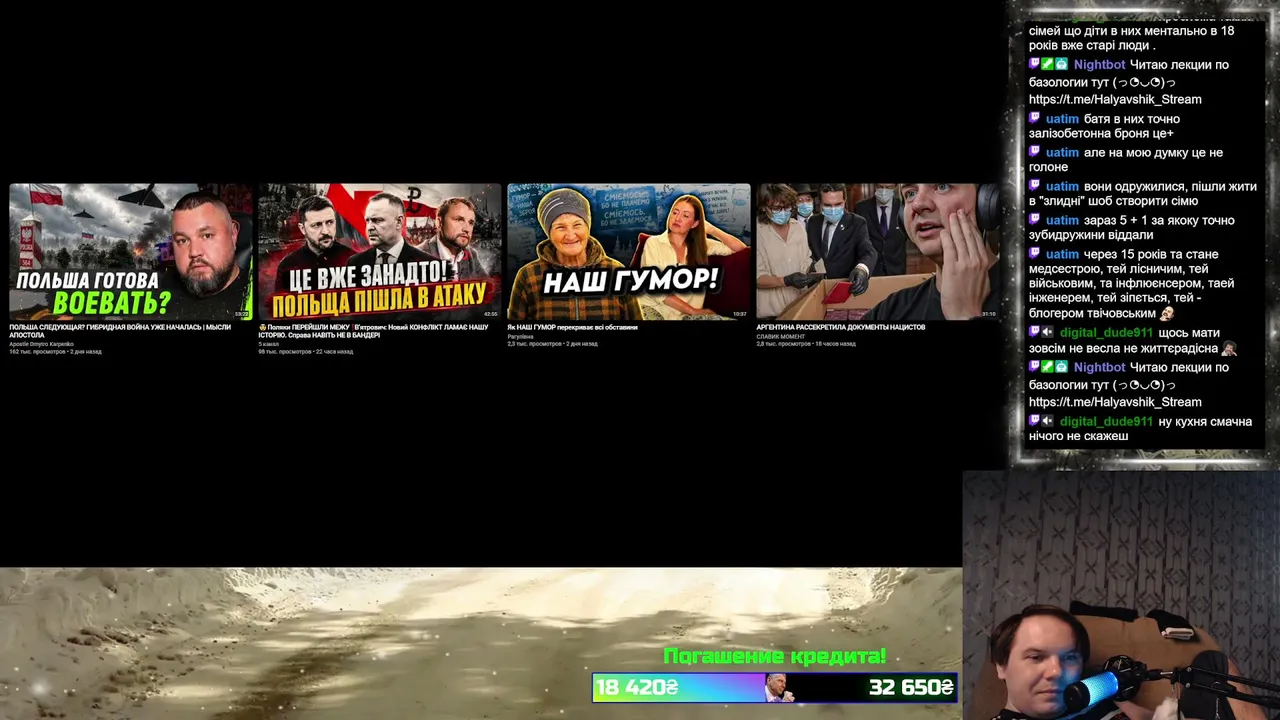Click the chat text 'років вже старі люди .'
1280x720 pixels.
tap(1092, 46)
